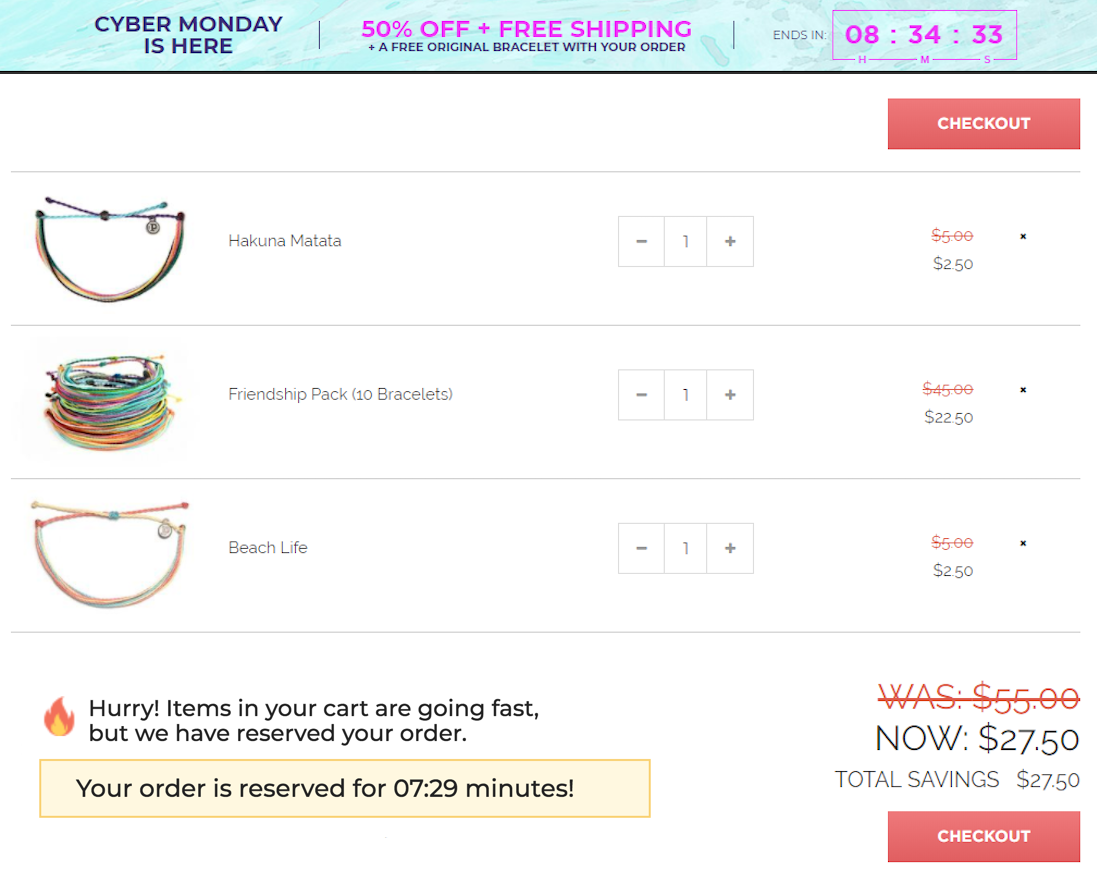Select the Friendship Pack quantity field
Image resolution: width=1097 pixels, height=878 pixels.
coord(686,395)
